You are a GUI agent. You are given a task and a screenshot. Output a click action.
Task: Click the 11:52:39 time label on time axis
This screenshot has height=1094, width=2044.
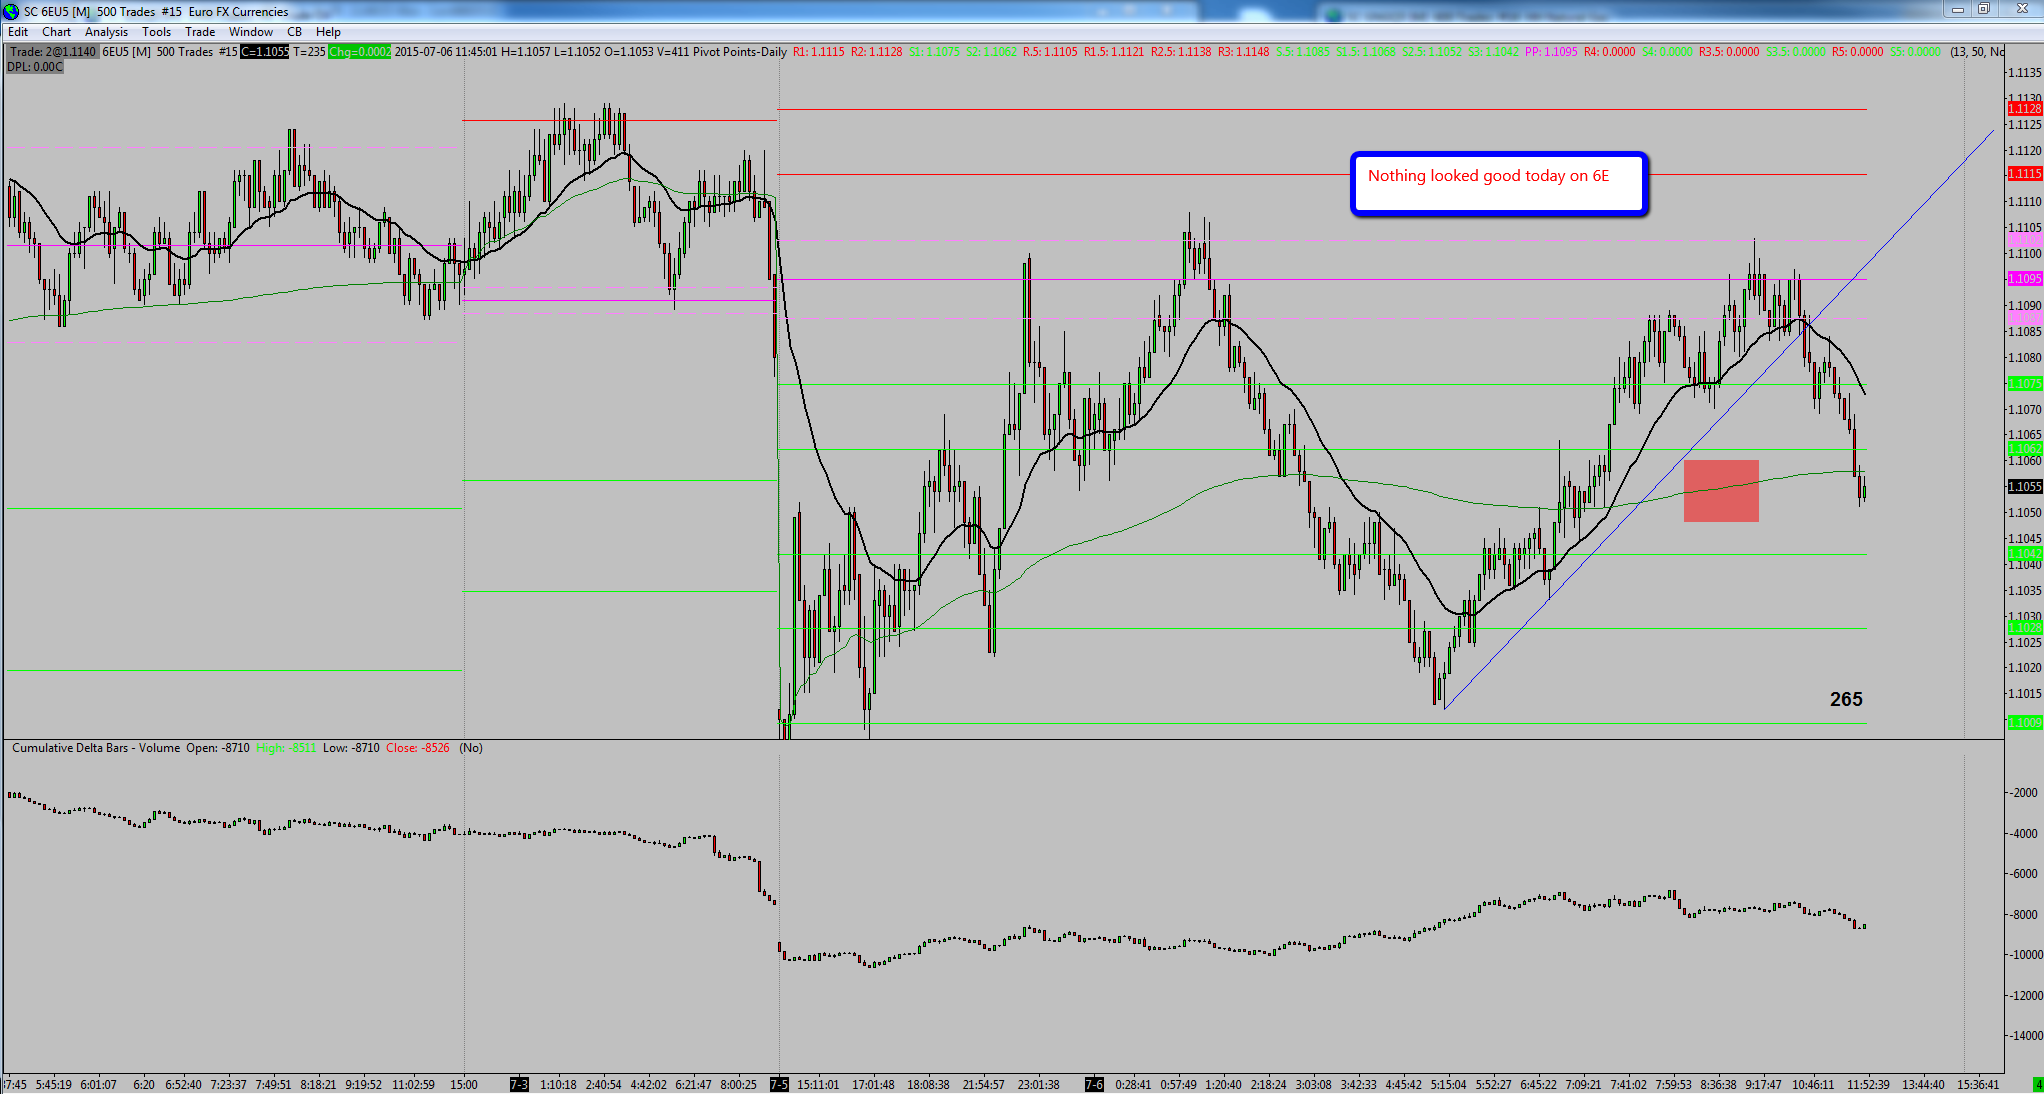click(x=1868, y=1084)
